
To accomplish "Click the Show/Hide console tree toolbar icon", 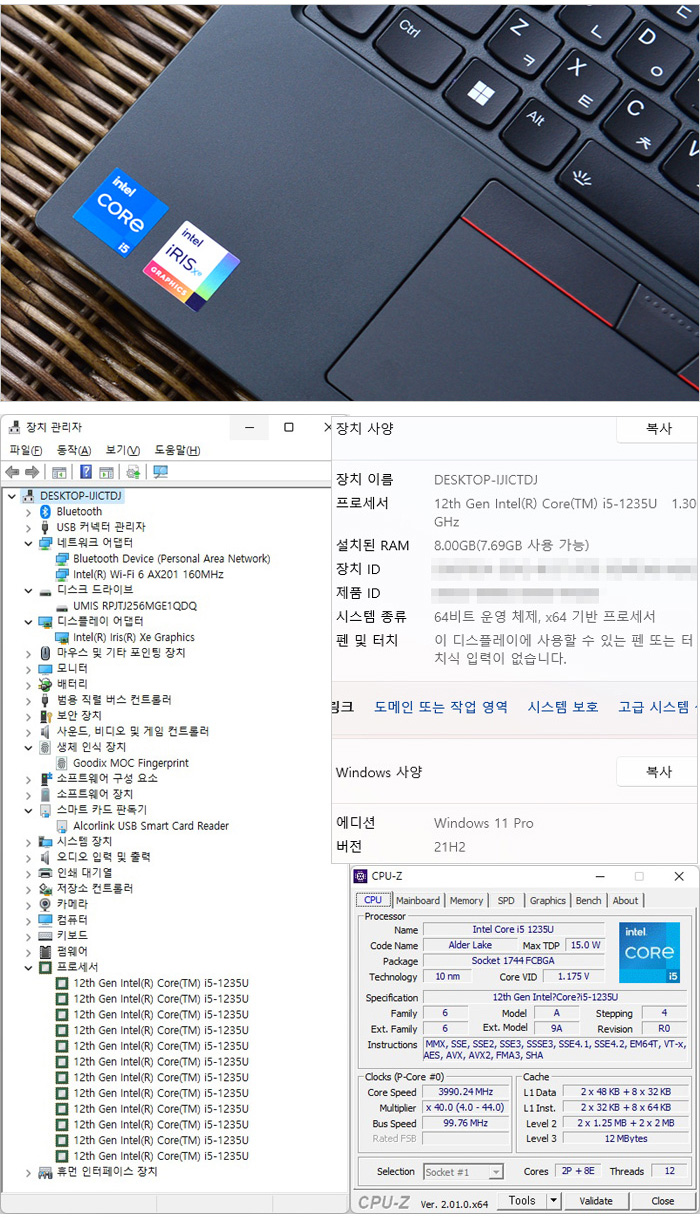I will (x=59, y=472).
